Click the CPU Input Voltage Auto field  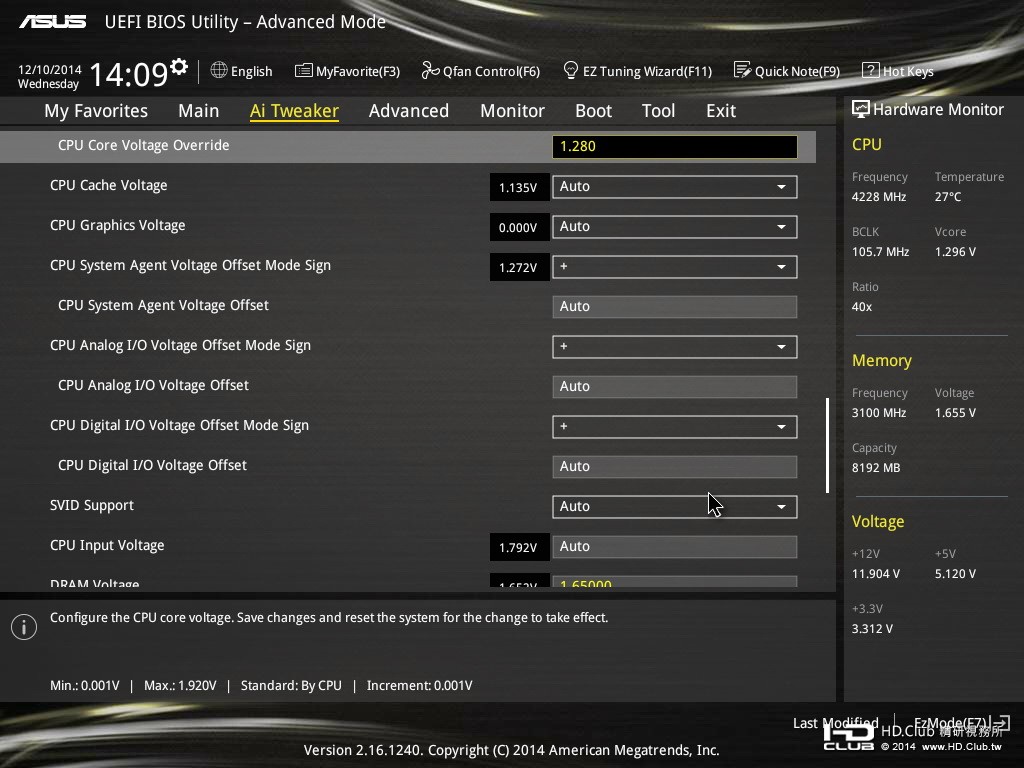(675, 547)
